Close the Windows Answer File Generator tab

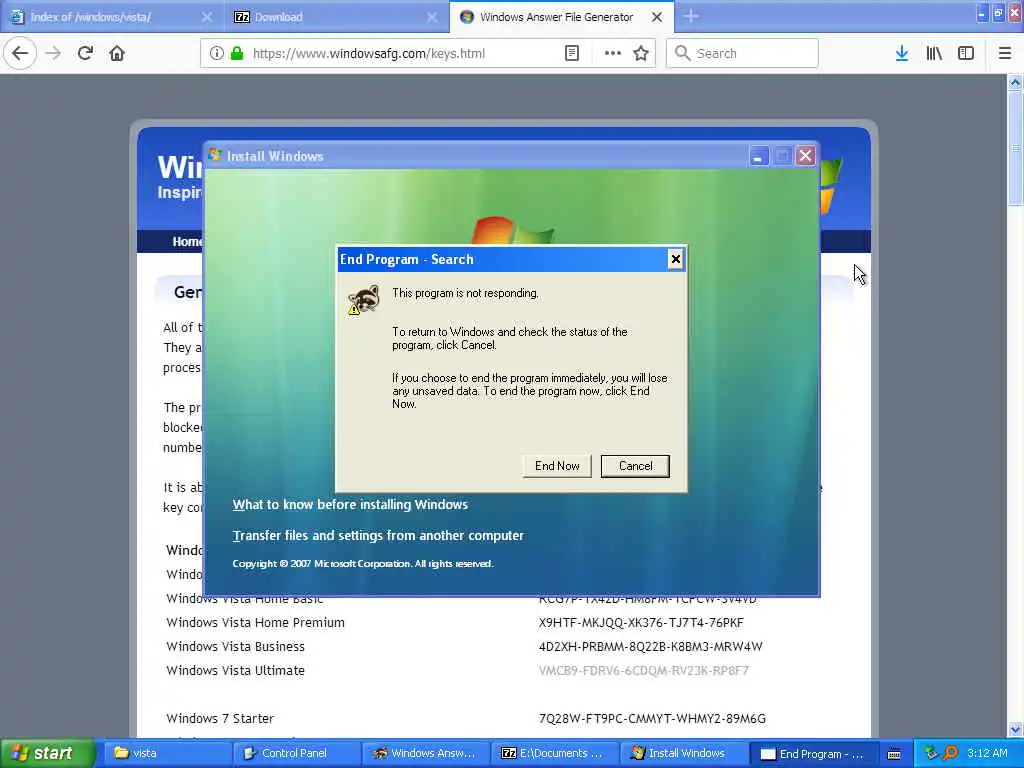(x=657, y=17)
